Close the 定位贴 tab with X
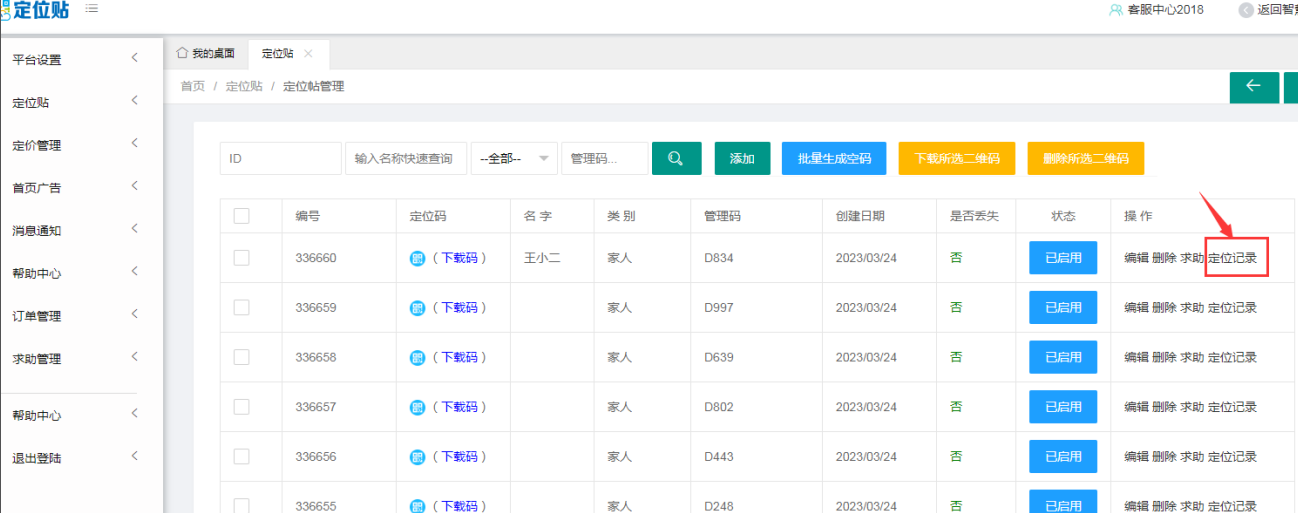The width and height of the screenshot is (1298, 513). pos(308,53)
